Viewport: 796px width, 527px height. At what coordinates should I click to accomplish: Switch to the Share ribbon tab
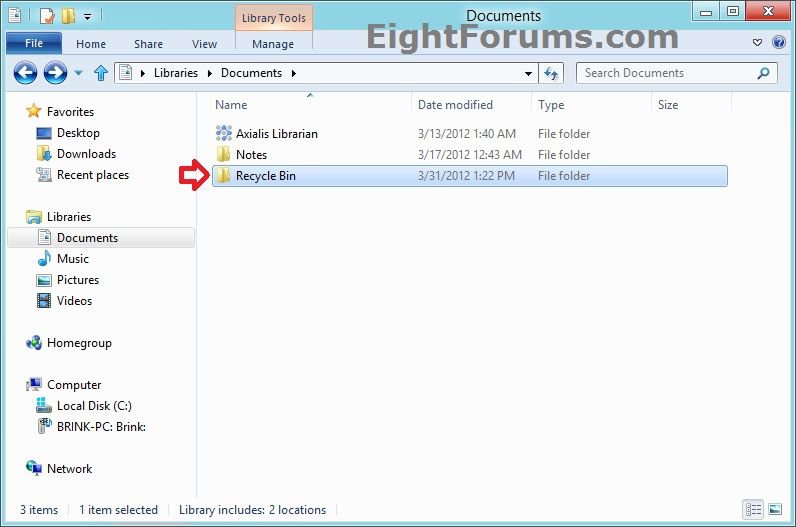tap(148, 44)
